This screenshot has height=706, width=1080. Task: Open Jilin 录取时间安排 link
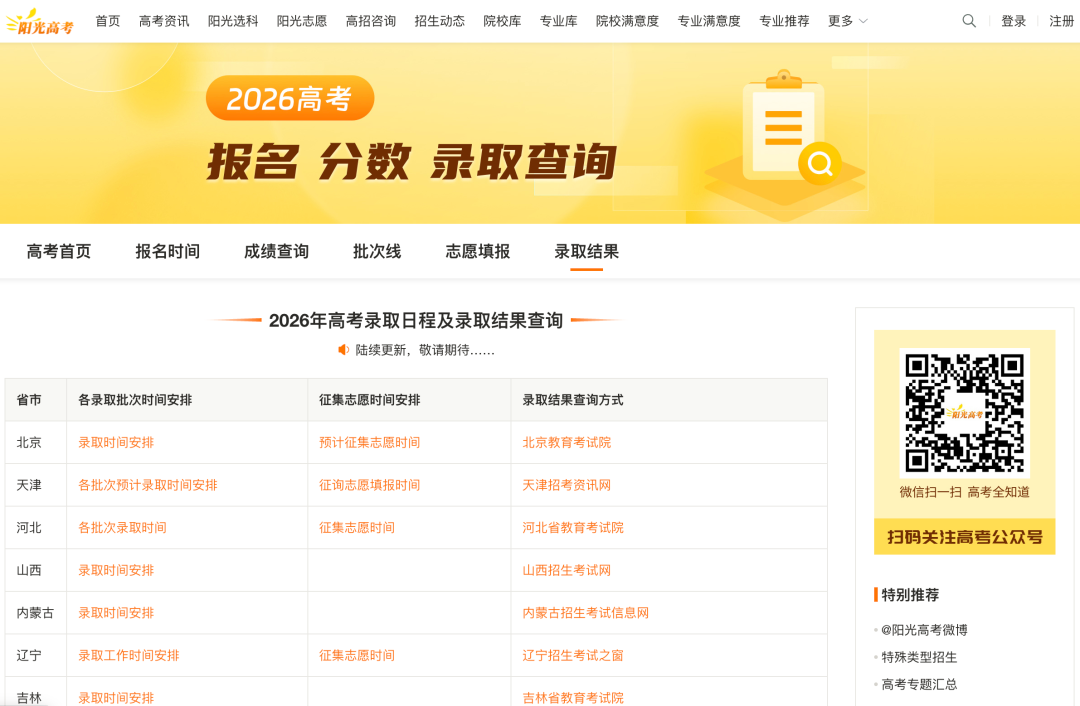click(x=116, y=698)
